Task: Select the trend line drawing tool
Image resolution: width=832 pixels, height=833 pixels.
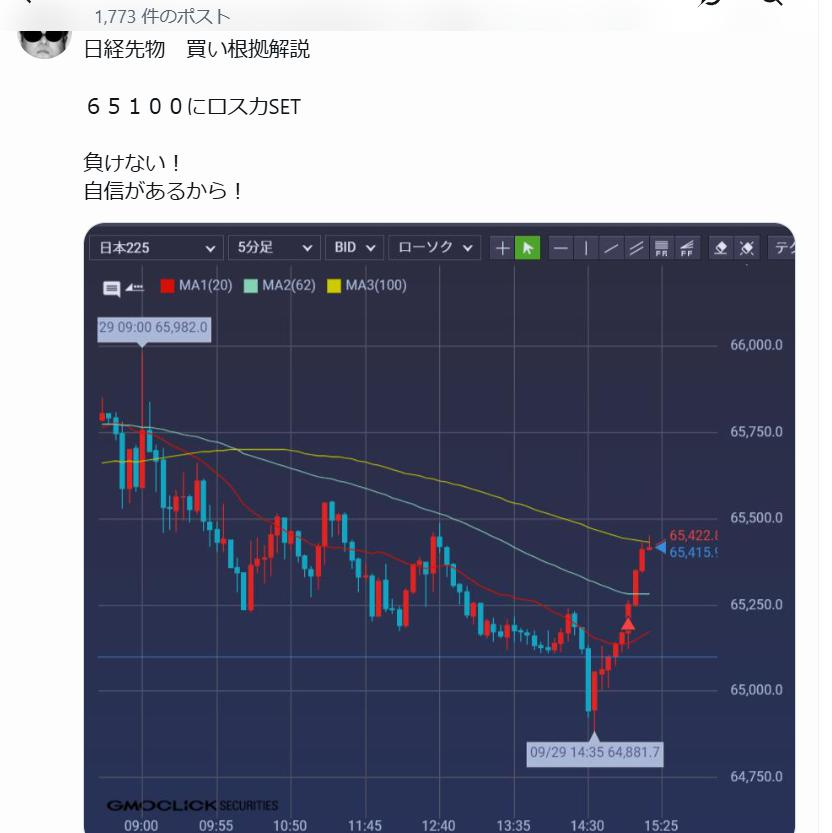Action: coord(611,248)
